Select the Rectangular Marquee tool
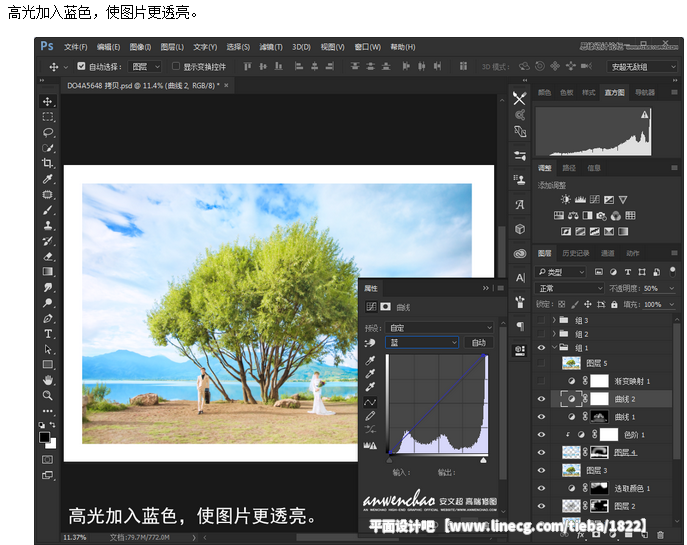Viewport: 687px width, 545px height. pos(47,117)
